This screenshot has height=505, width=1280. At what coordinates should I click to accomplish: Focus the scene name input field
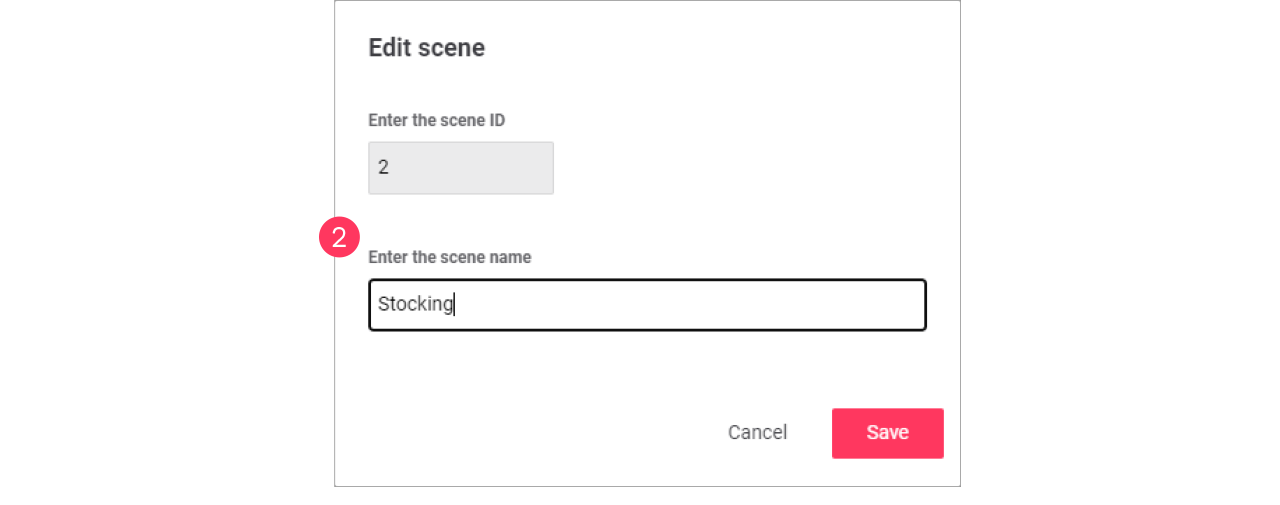pos(647,305)
